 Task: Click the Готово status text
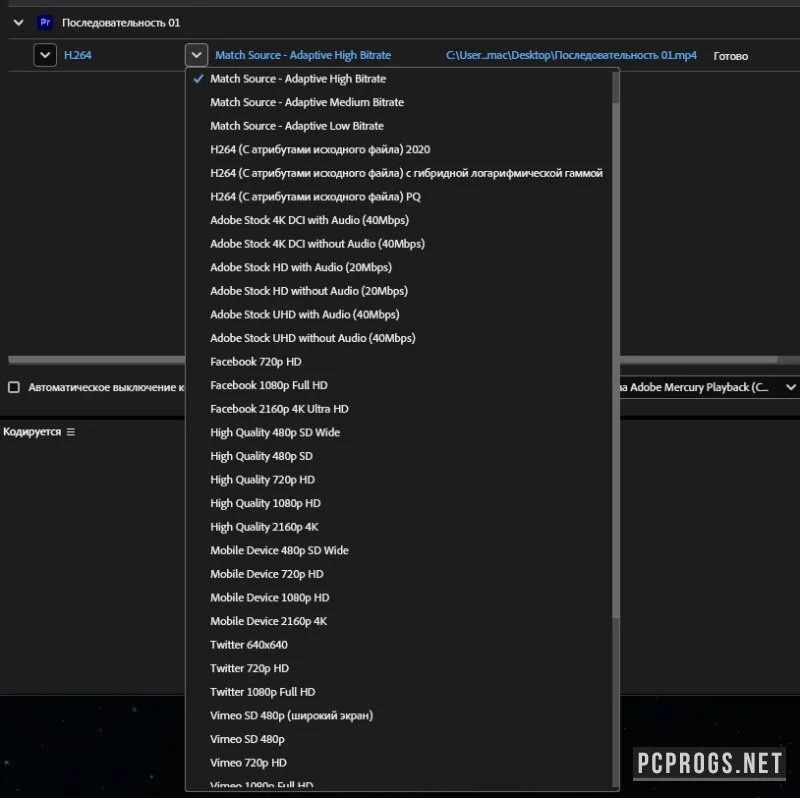pos(731,56)
